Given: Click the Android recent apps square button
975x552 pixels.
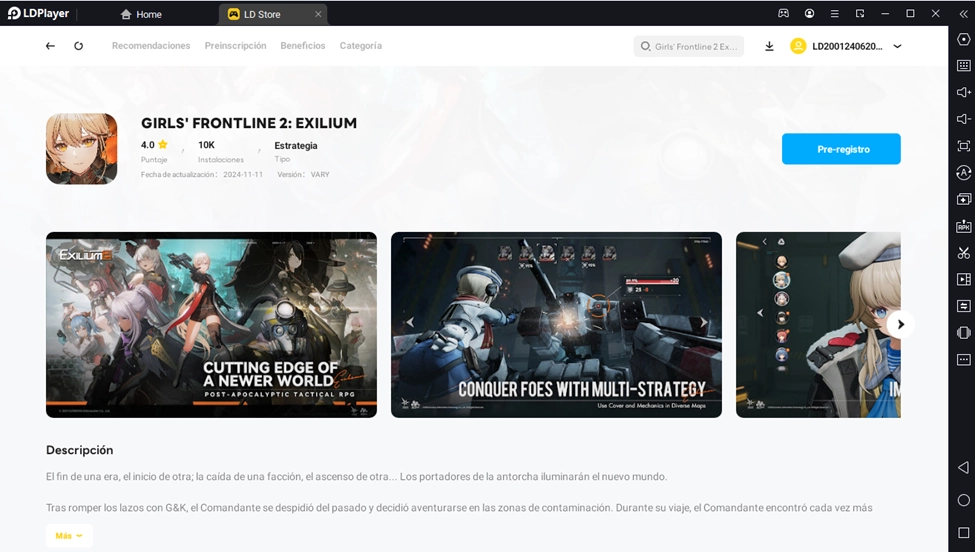Looking at the screenshot, I should pos(964,533).
